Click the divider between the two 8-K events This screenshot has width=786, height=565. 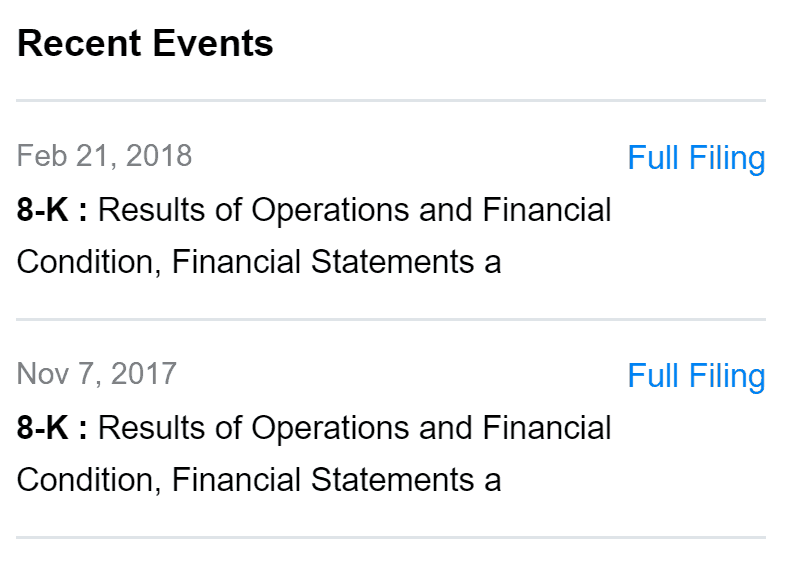click(x=391, y=320)
